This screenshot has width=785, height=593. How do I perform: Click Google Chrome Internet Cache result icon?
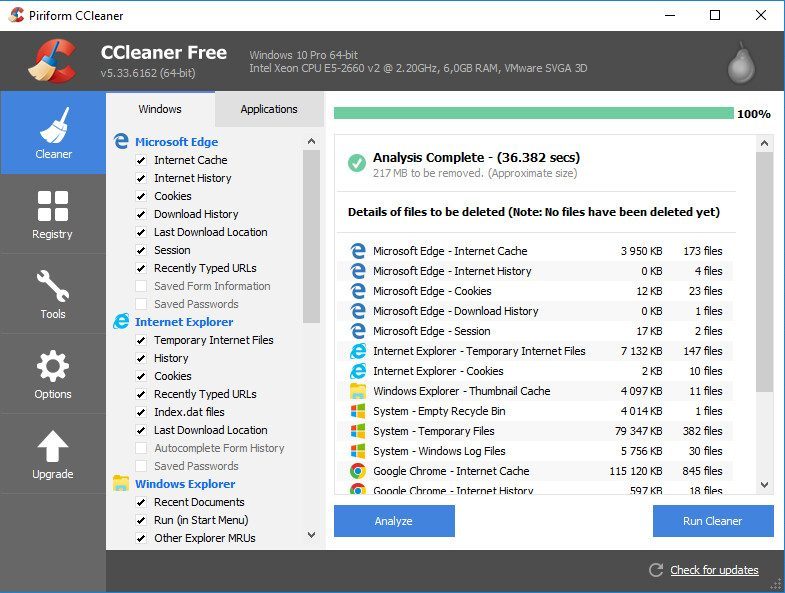[358, 471]
